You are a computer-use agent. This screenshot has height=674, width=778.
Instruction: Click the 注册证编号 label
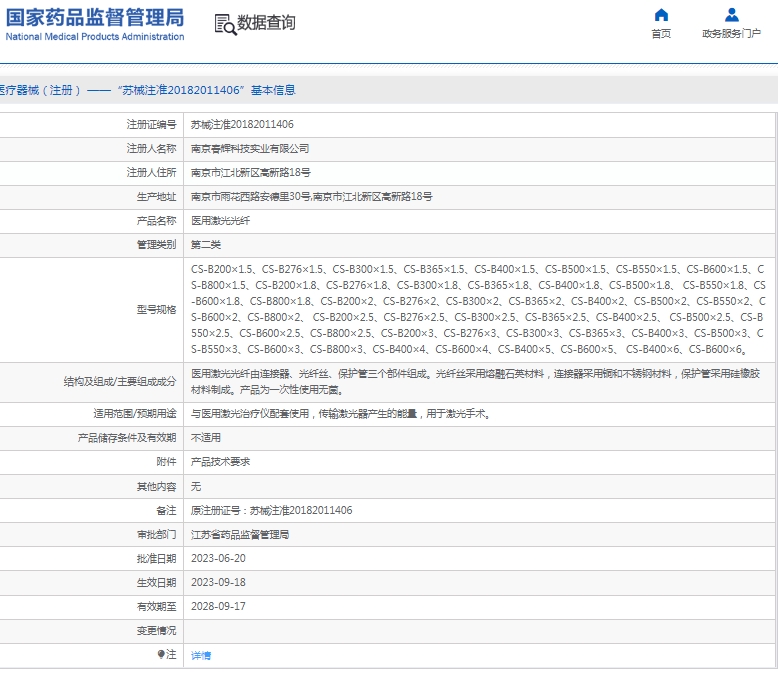151,125
